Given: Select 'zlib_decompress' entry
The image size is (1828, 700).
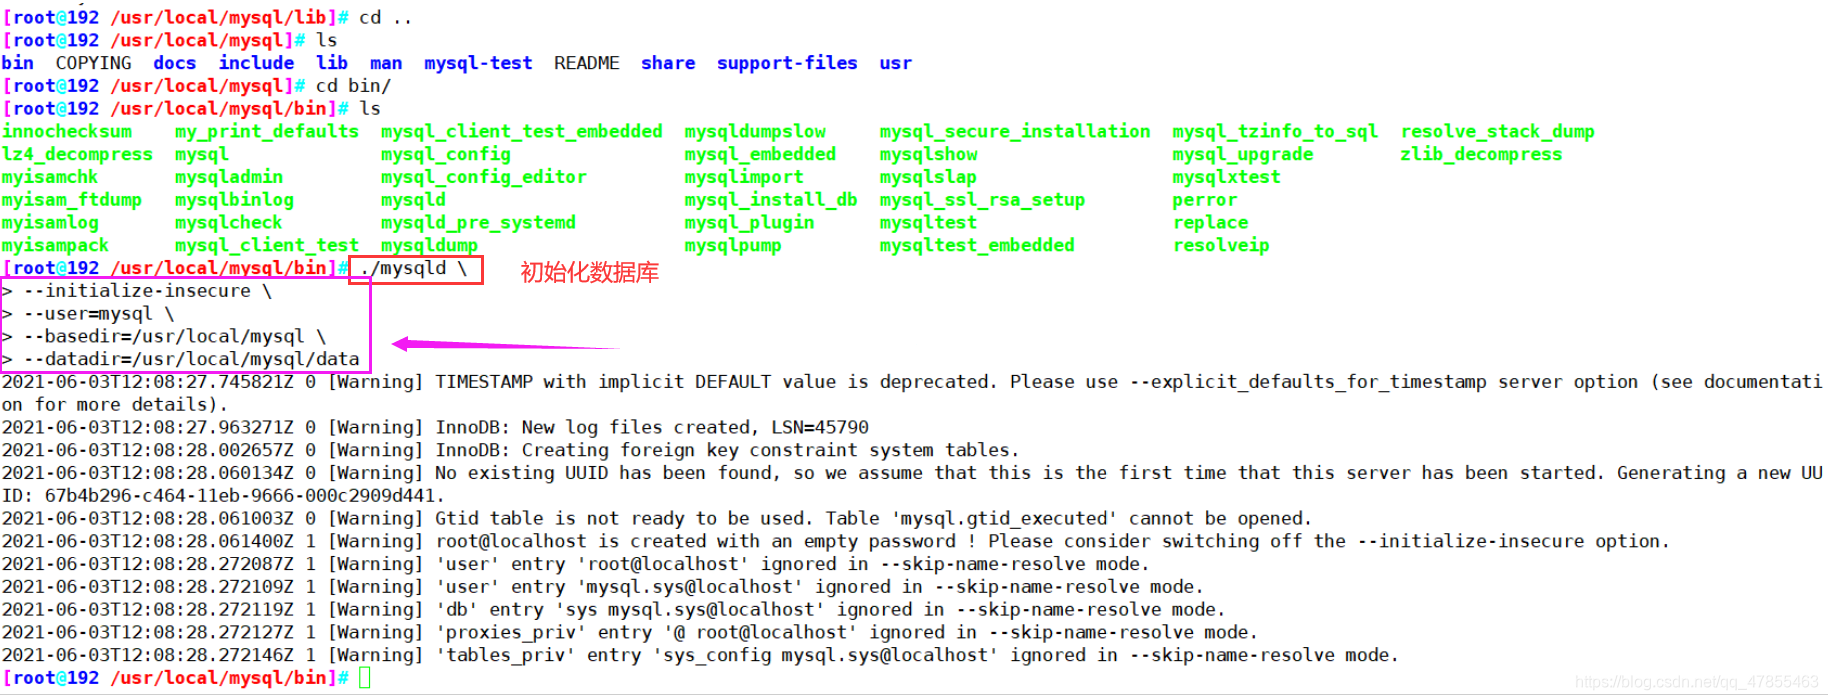Looking at the screenshot, I should coord(1482,154).
